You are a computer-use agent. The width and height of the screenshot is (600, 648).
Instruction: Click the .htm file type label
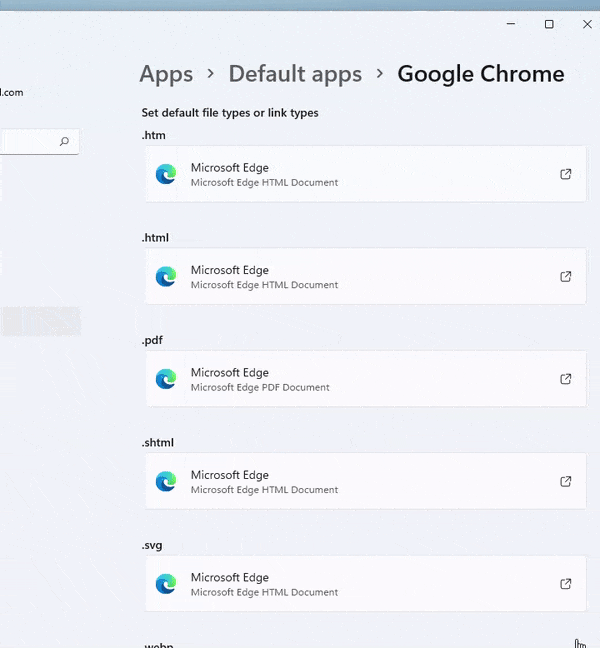pos(154,135)
